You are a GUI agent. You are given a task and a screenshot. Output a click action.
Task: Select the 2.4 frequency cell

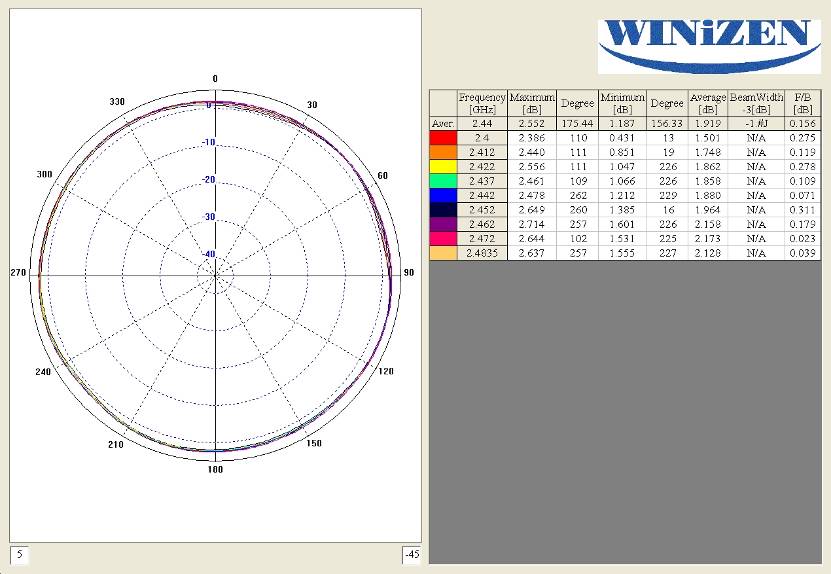(482, 138)
